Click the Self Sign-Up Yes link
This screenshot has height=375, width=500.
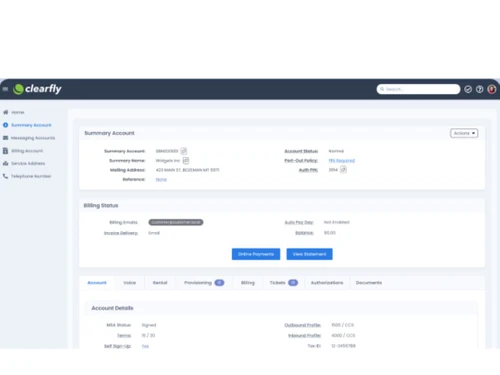[x=145, y=346]
